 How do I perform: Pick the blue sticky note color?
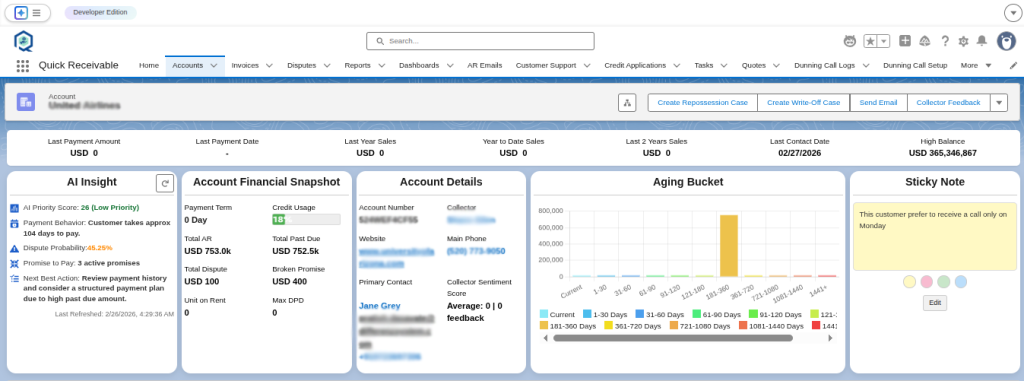961,282
